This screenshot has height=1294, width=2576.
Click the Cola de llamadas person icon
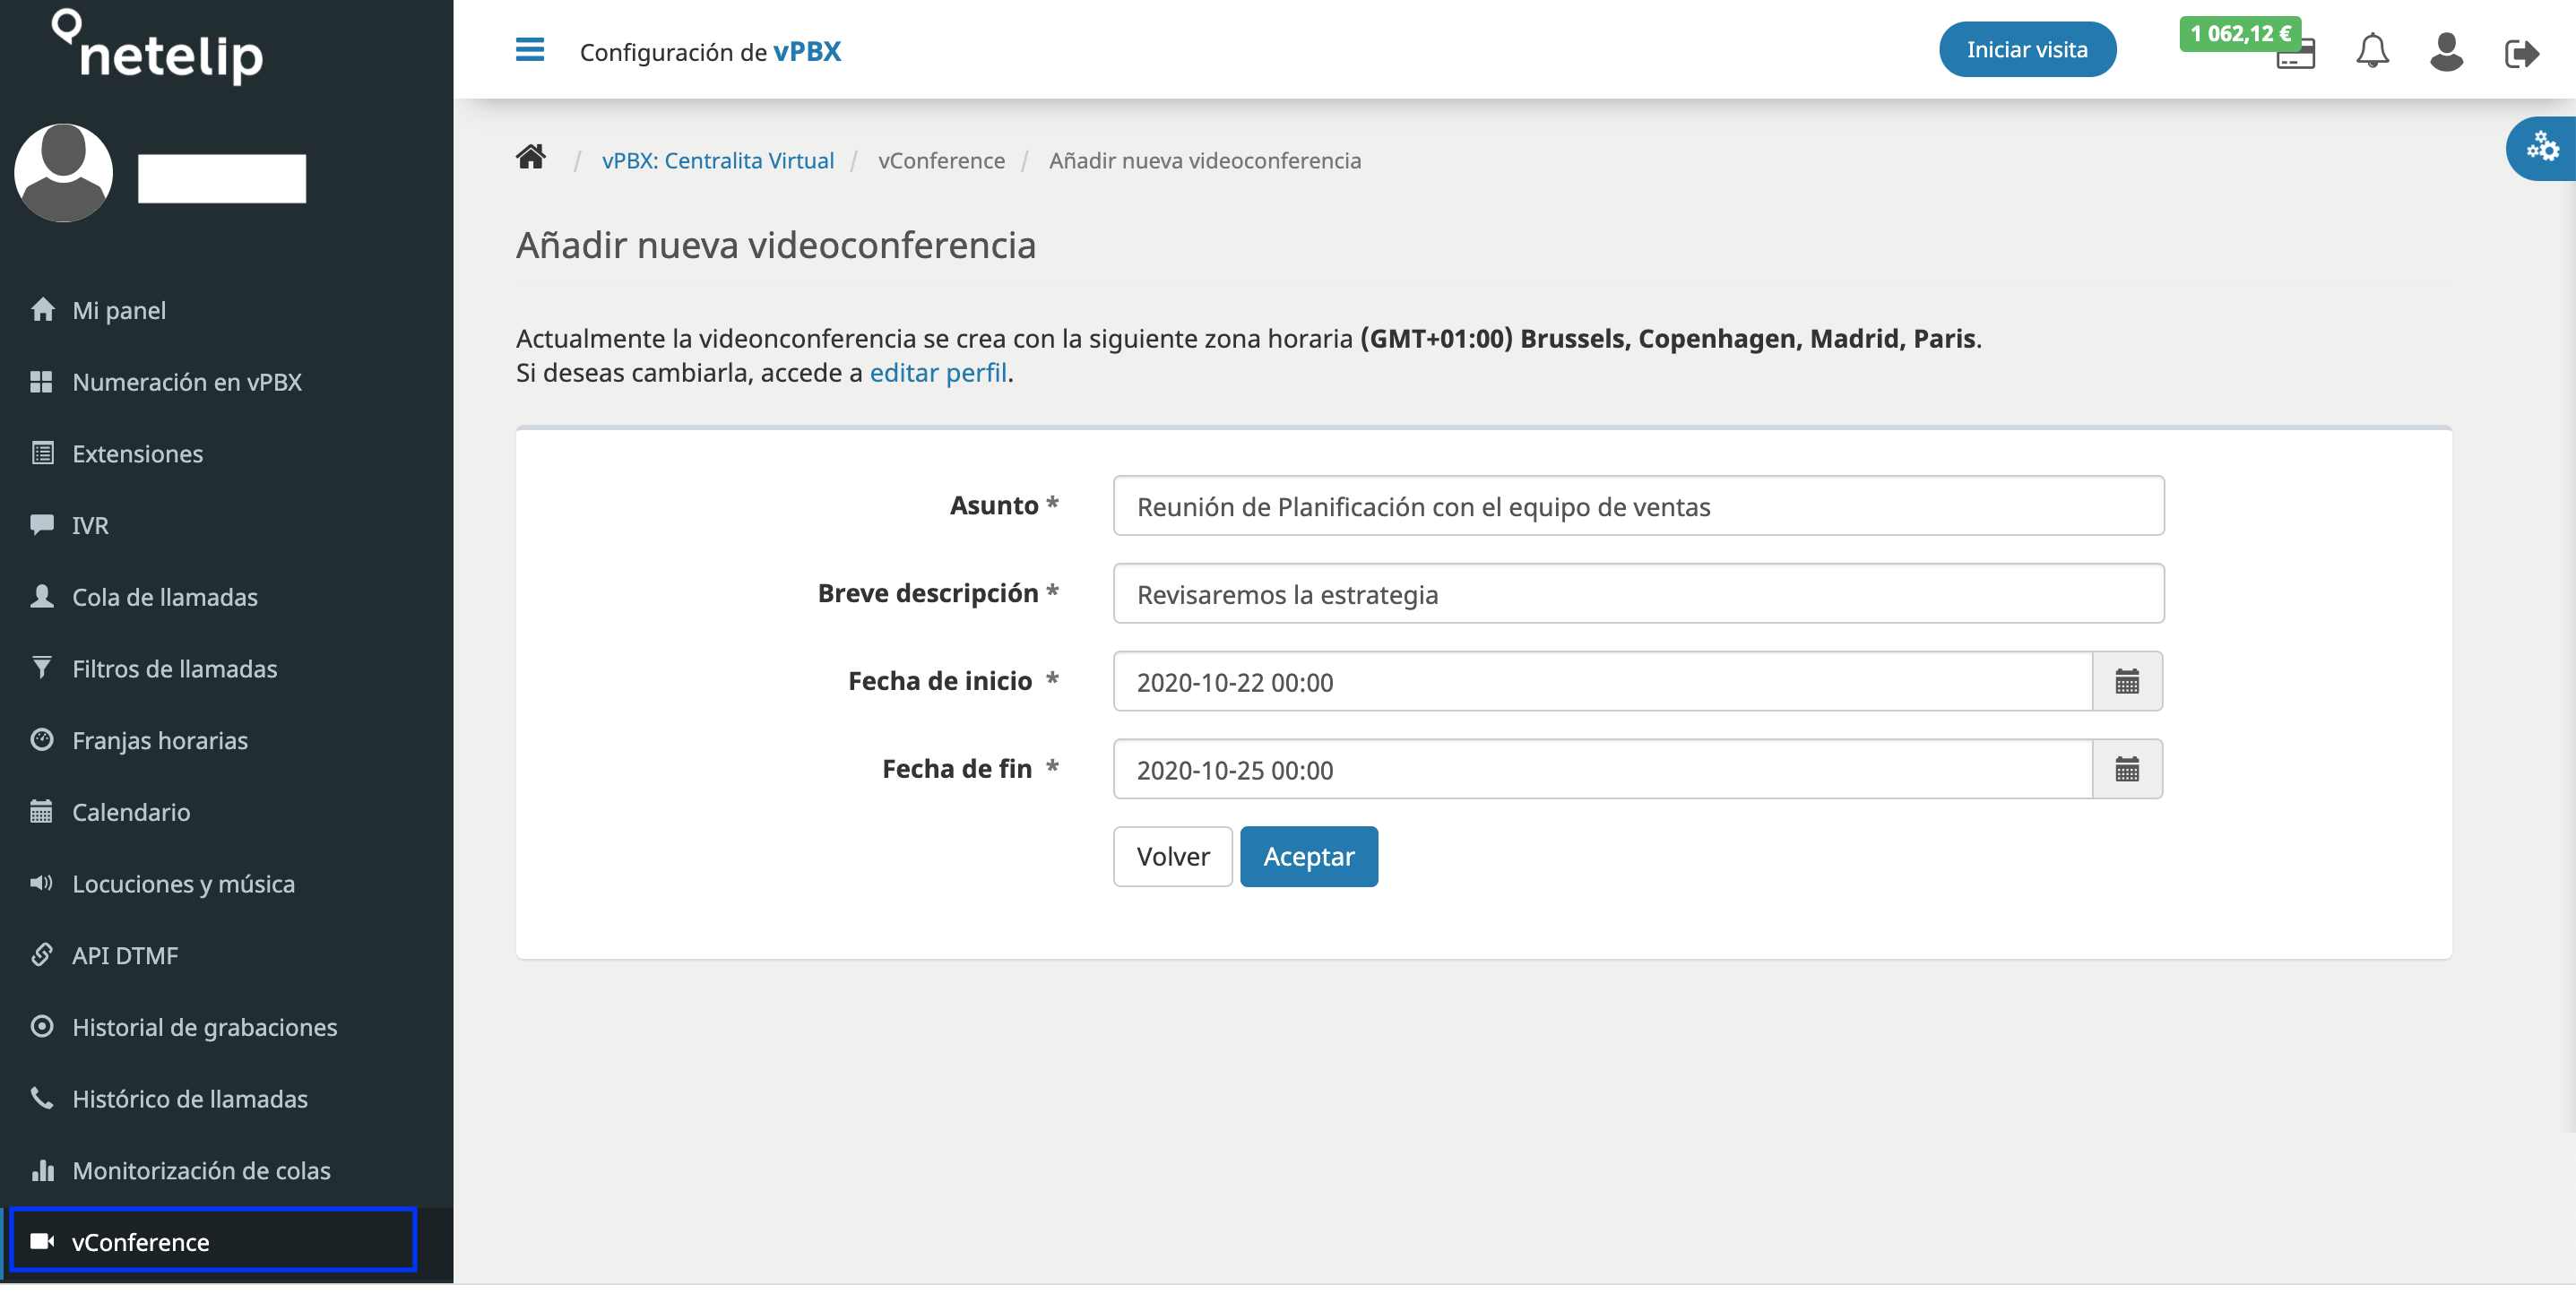42,596
